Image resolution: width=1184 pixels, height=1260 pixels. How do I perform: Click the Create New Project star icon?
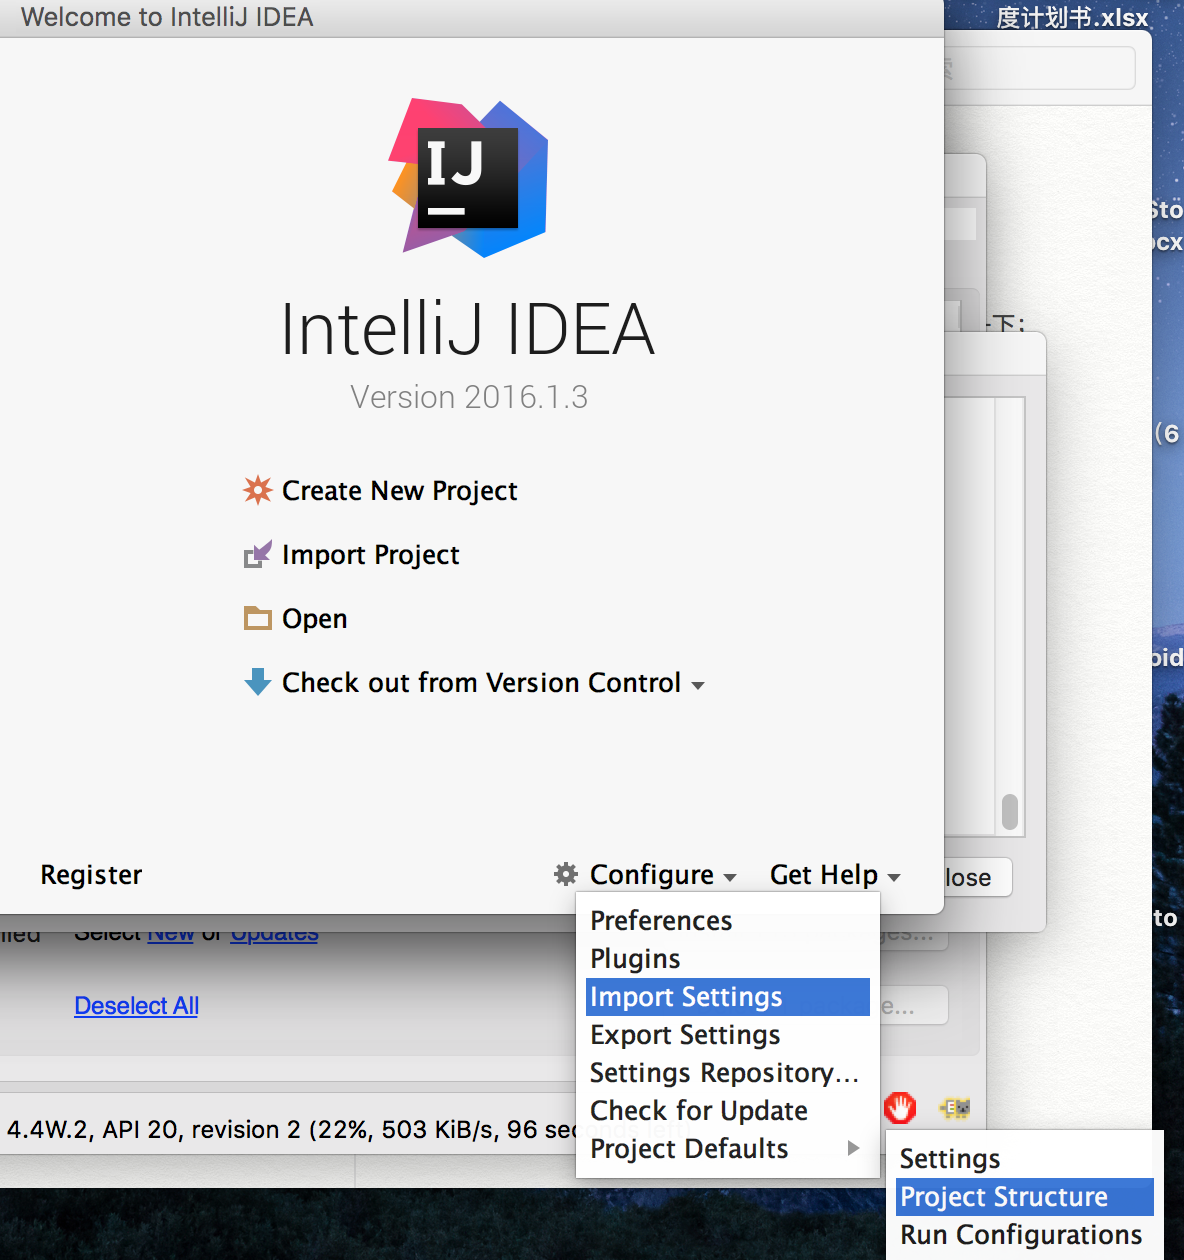258,490
